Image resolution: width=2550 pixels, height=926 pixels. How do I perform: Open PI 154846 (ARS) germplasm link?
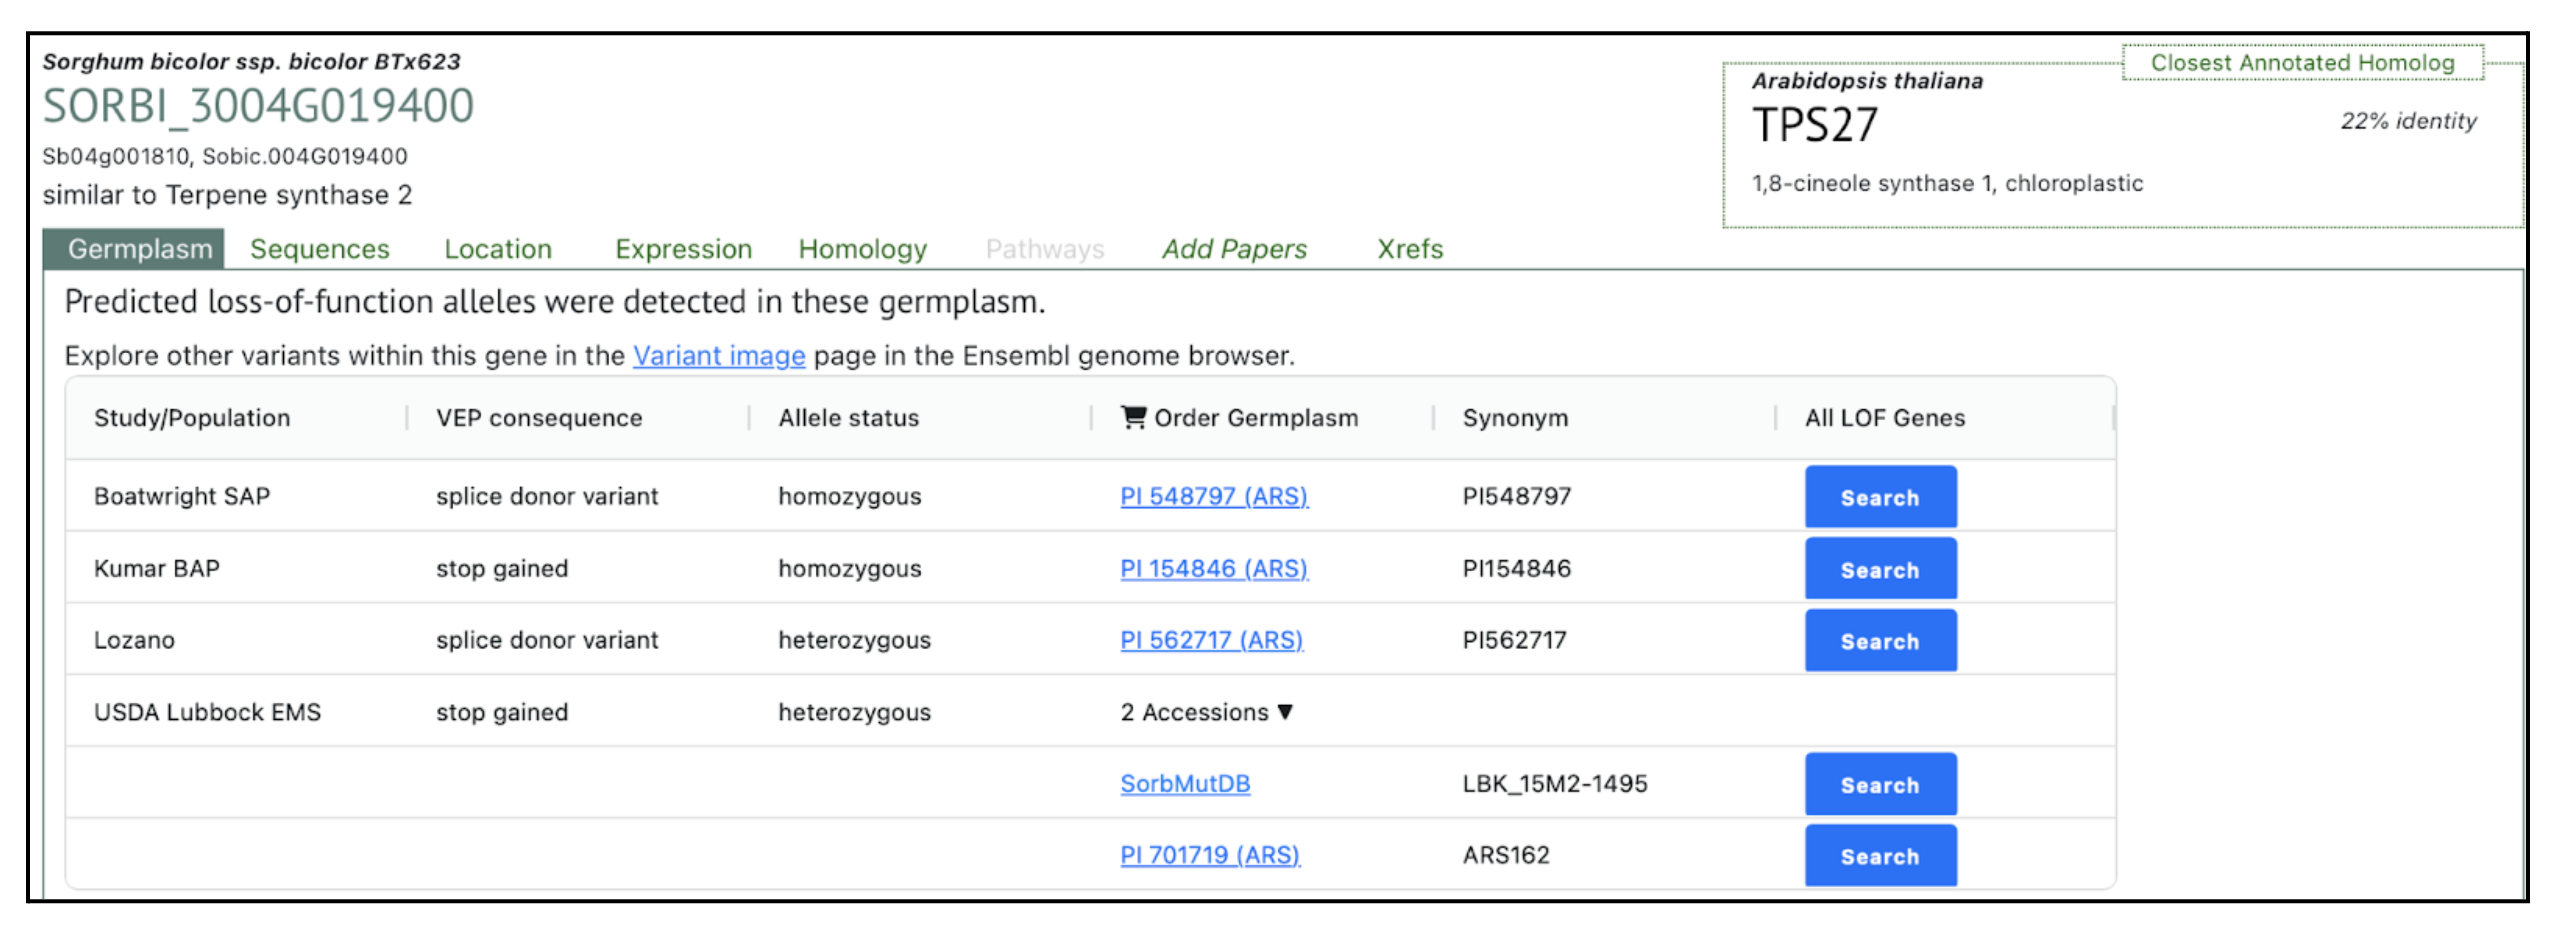1213,568
